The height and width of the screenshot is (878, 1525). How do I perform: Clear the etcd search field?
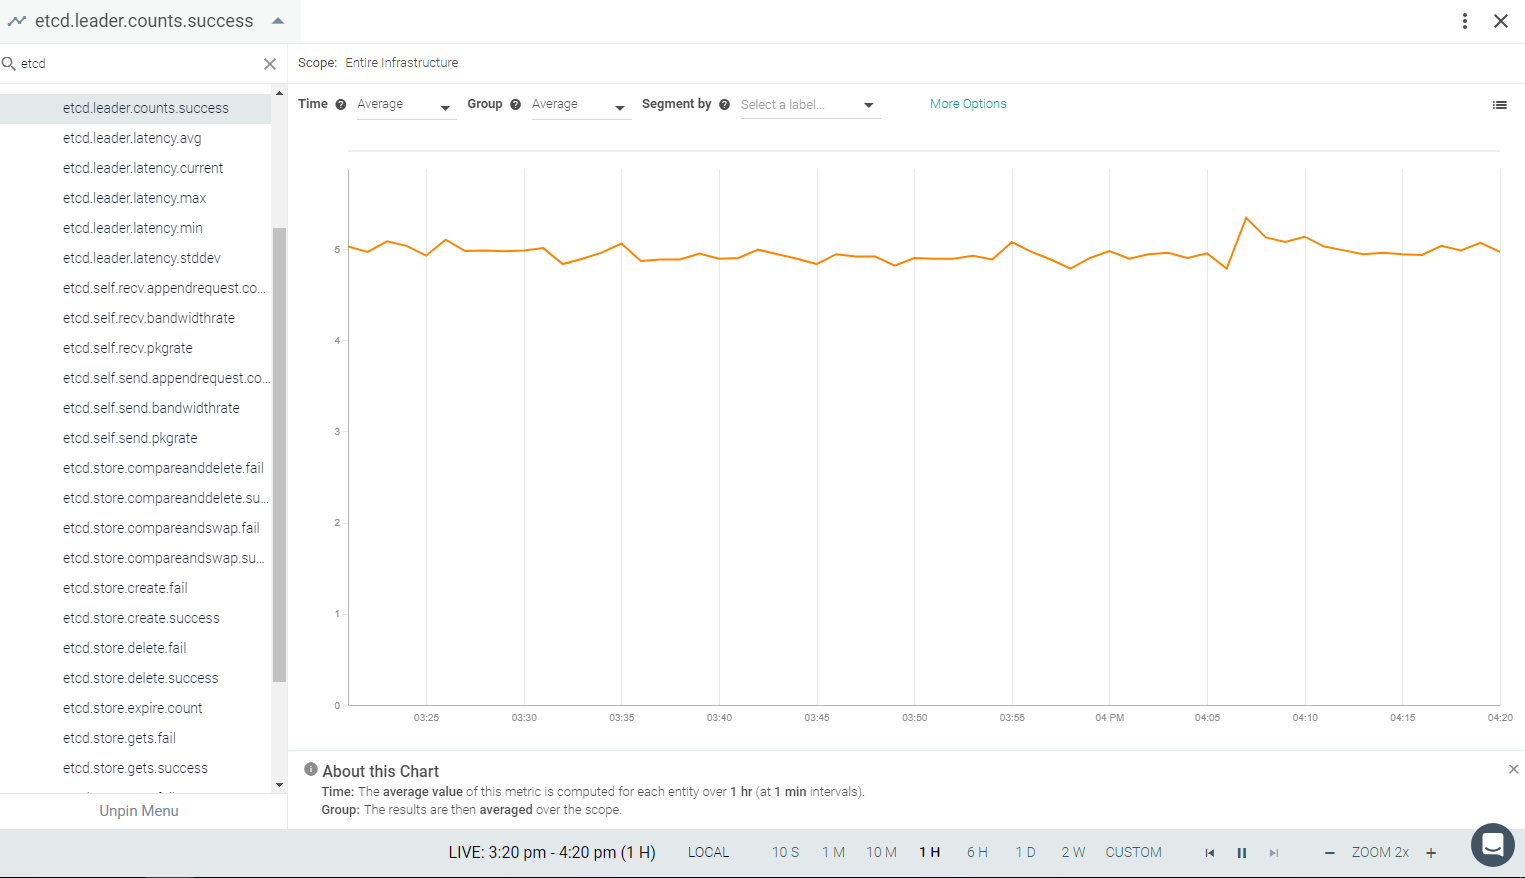click(270, 64)
